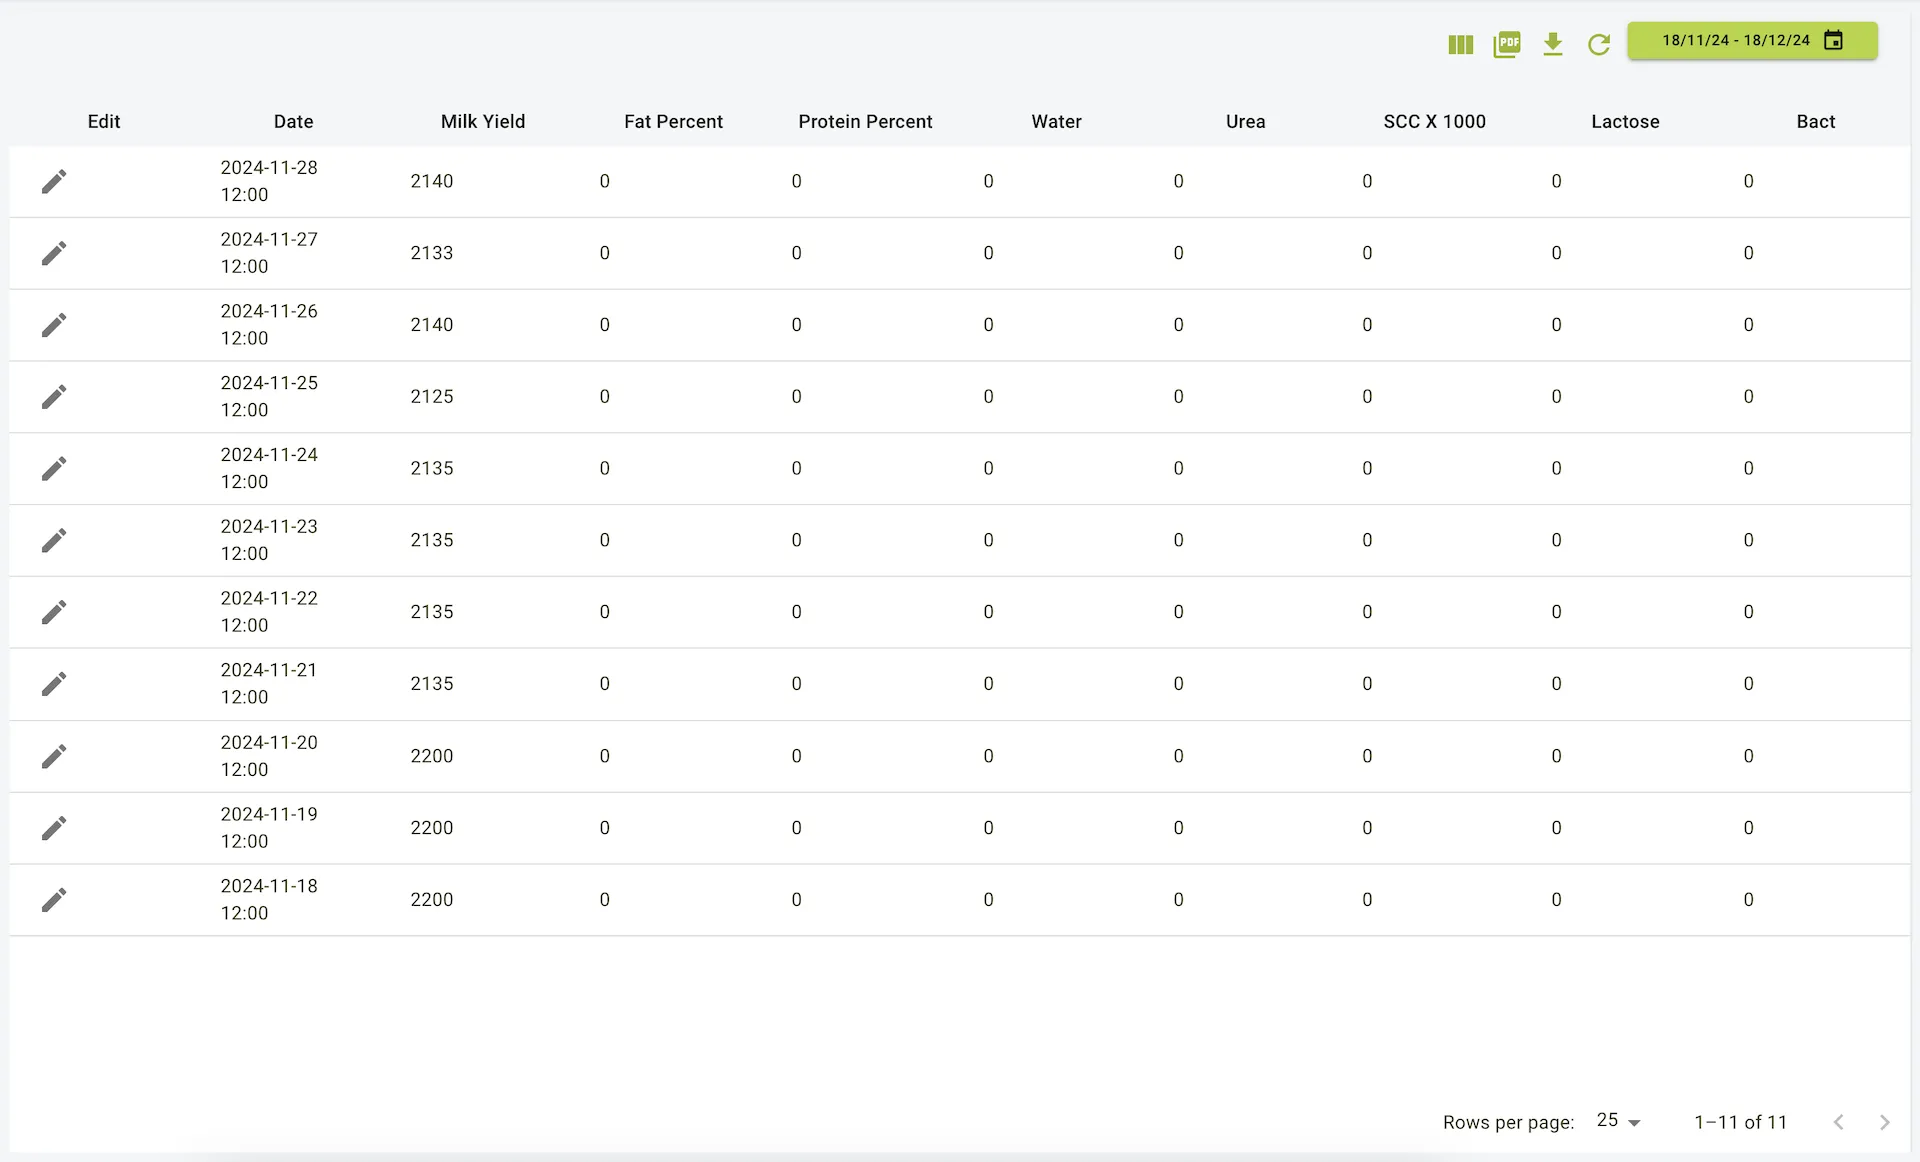Edit the 2024-11-25 record
1920x1162 pixels.
(55, 396)
